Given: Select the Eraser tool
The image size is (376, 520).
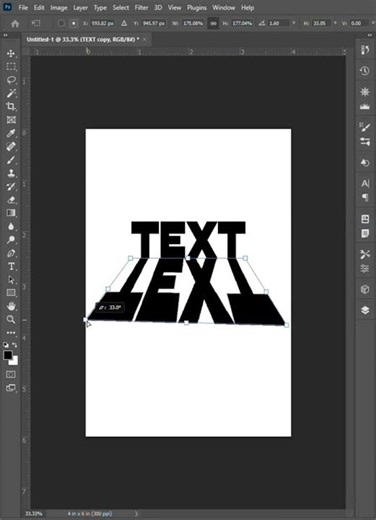Looking at the screenshot, I should 11,200.
